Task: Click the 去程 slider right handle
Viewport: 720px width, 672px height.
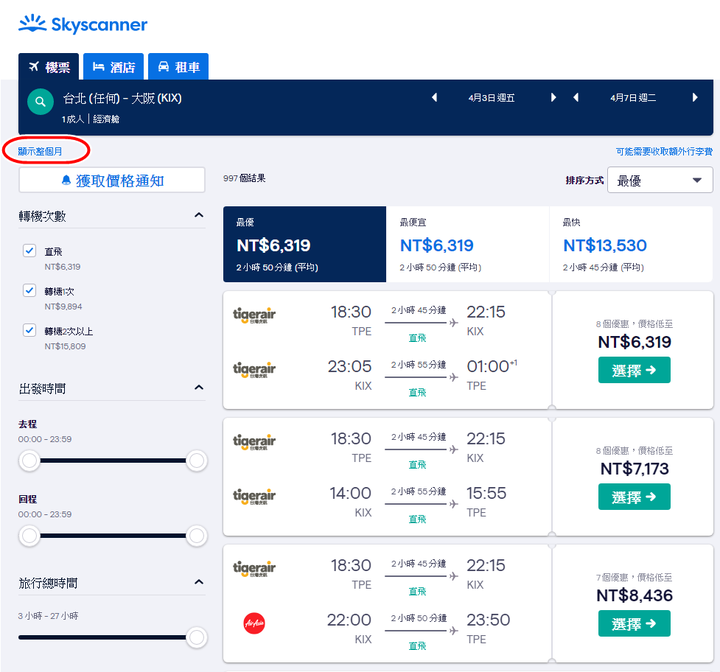Action: tap(197, 460)
